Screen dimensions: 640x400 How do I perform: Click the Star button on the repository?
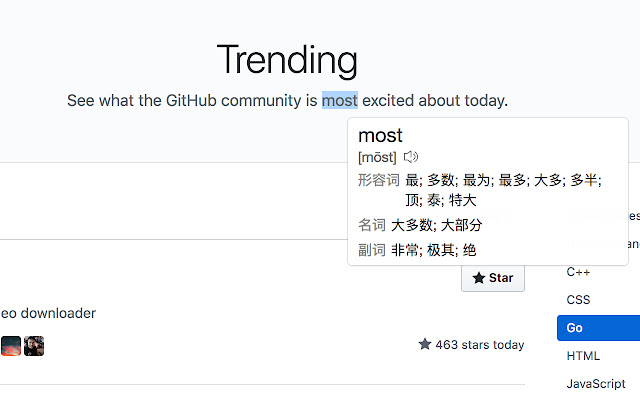(x=493, y=277)
